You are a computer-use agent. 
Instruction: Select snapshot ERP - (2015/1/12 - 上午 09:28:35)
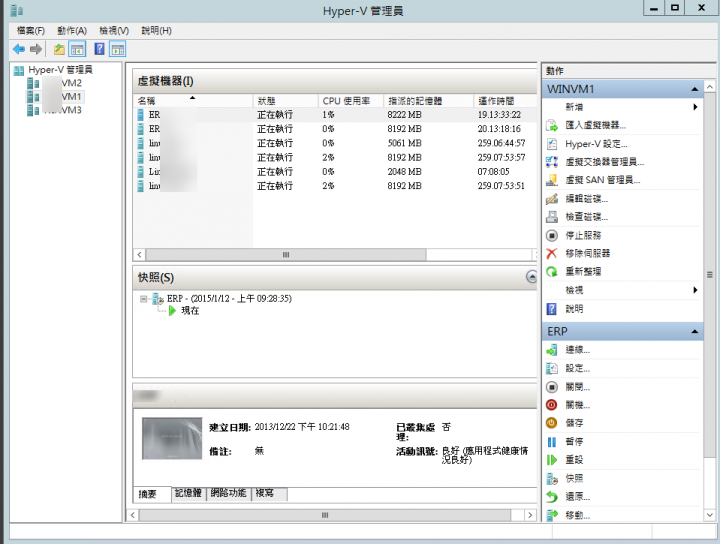[x=229, y=299]
